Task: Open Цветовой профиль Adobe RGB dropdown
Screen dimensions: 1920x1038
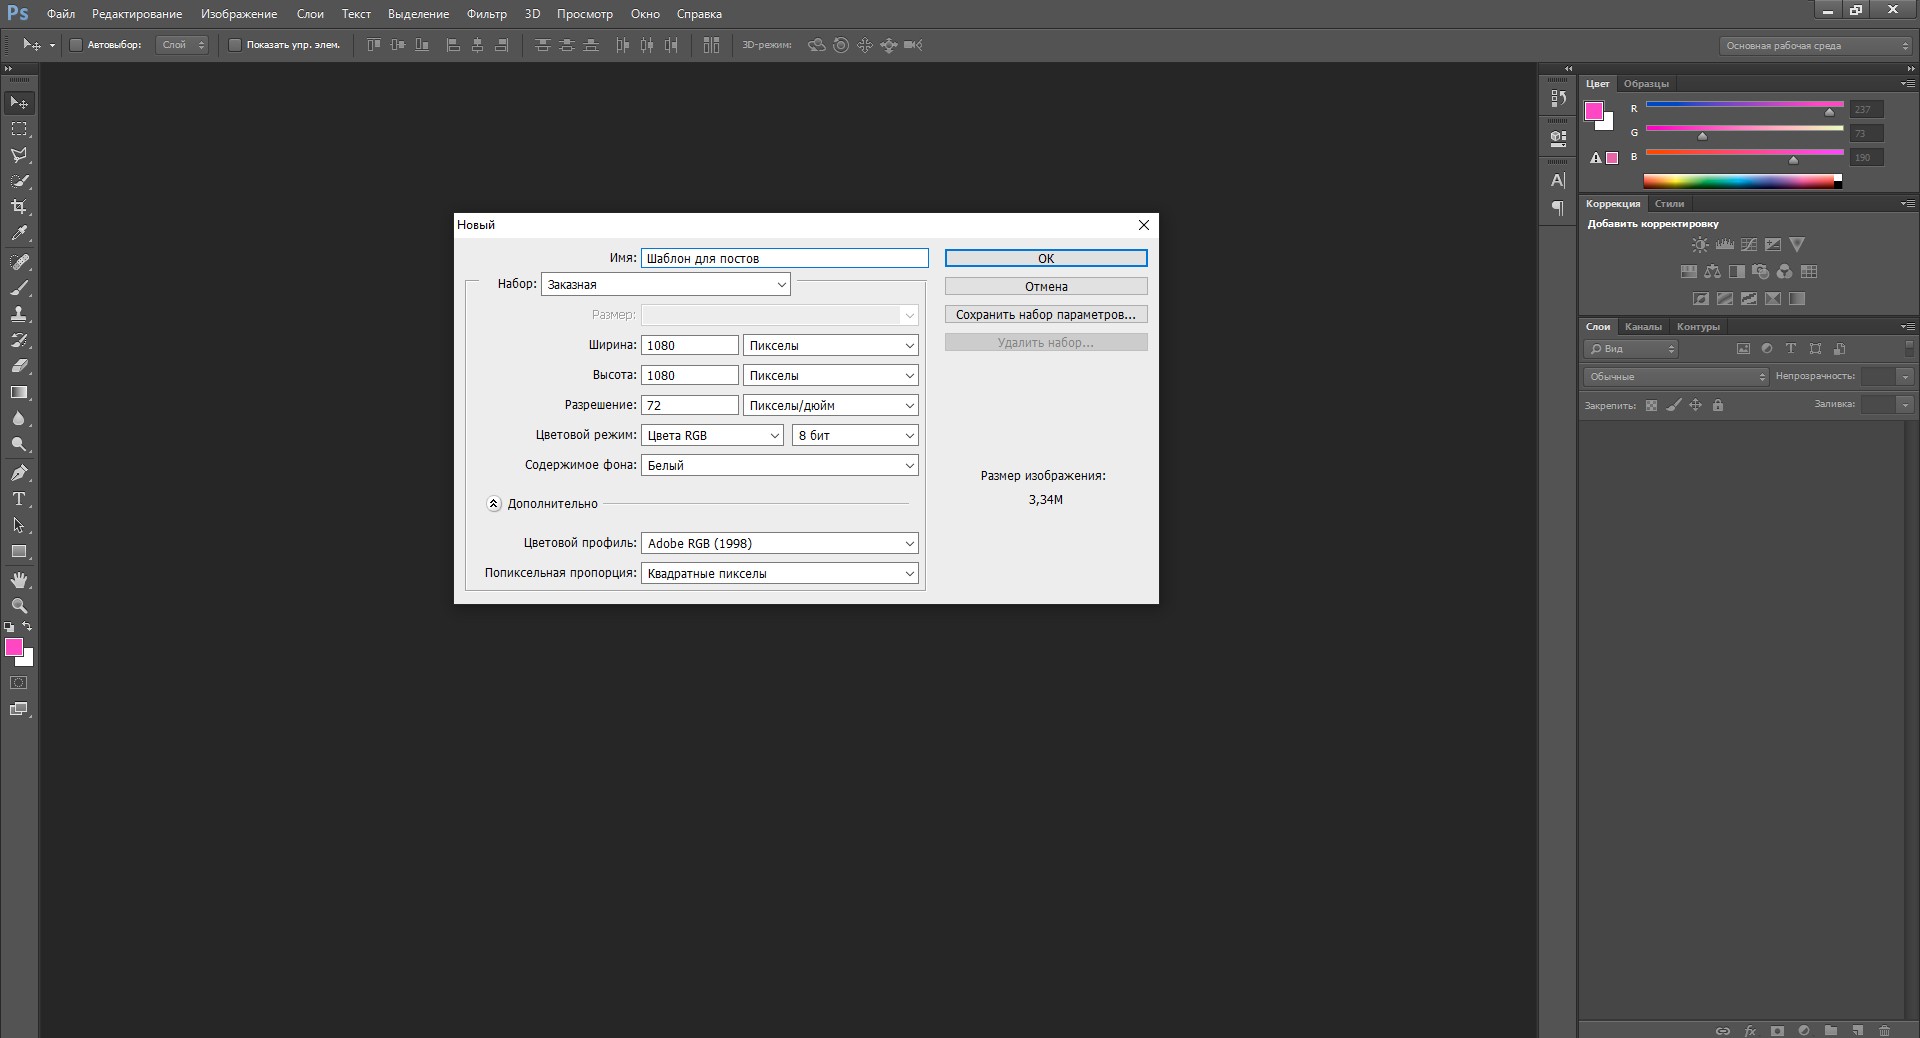Action: click(780, 543)
